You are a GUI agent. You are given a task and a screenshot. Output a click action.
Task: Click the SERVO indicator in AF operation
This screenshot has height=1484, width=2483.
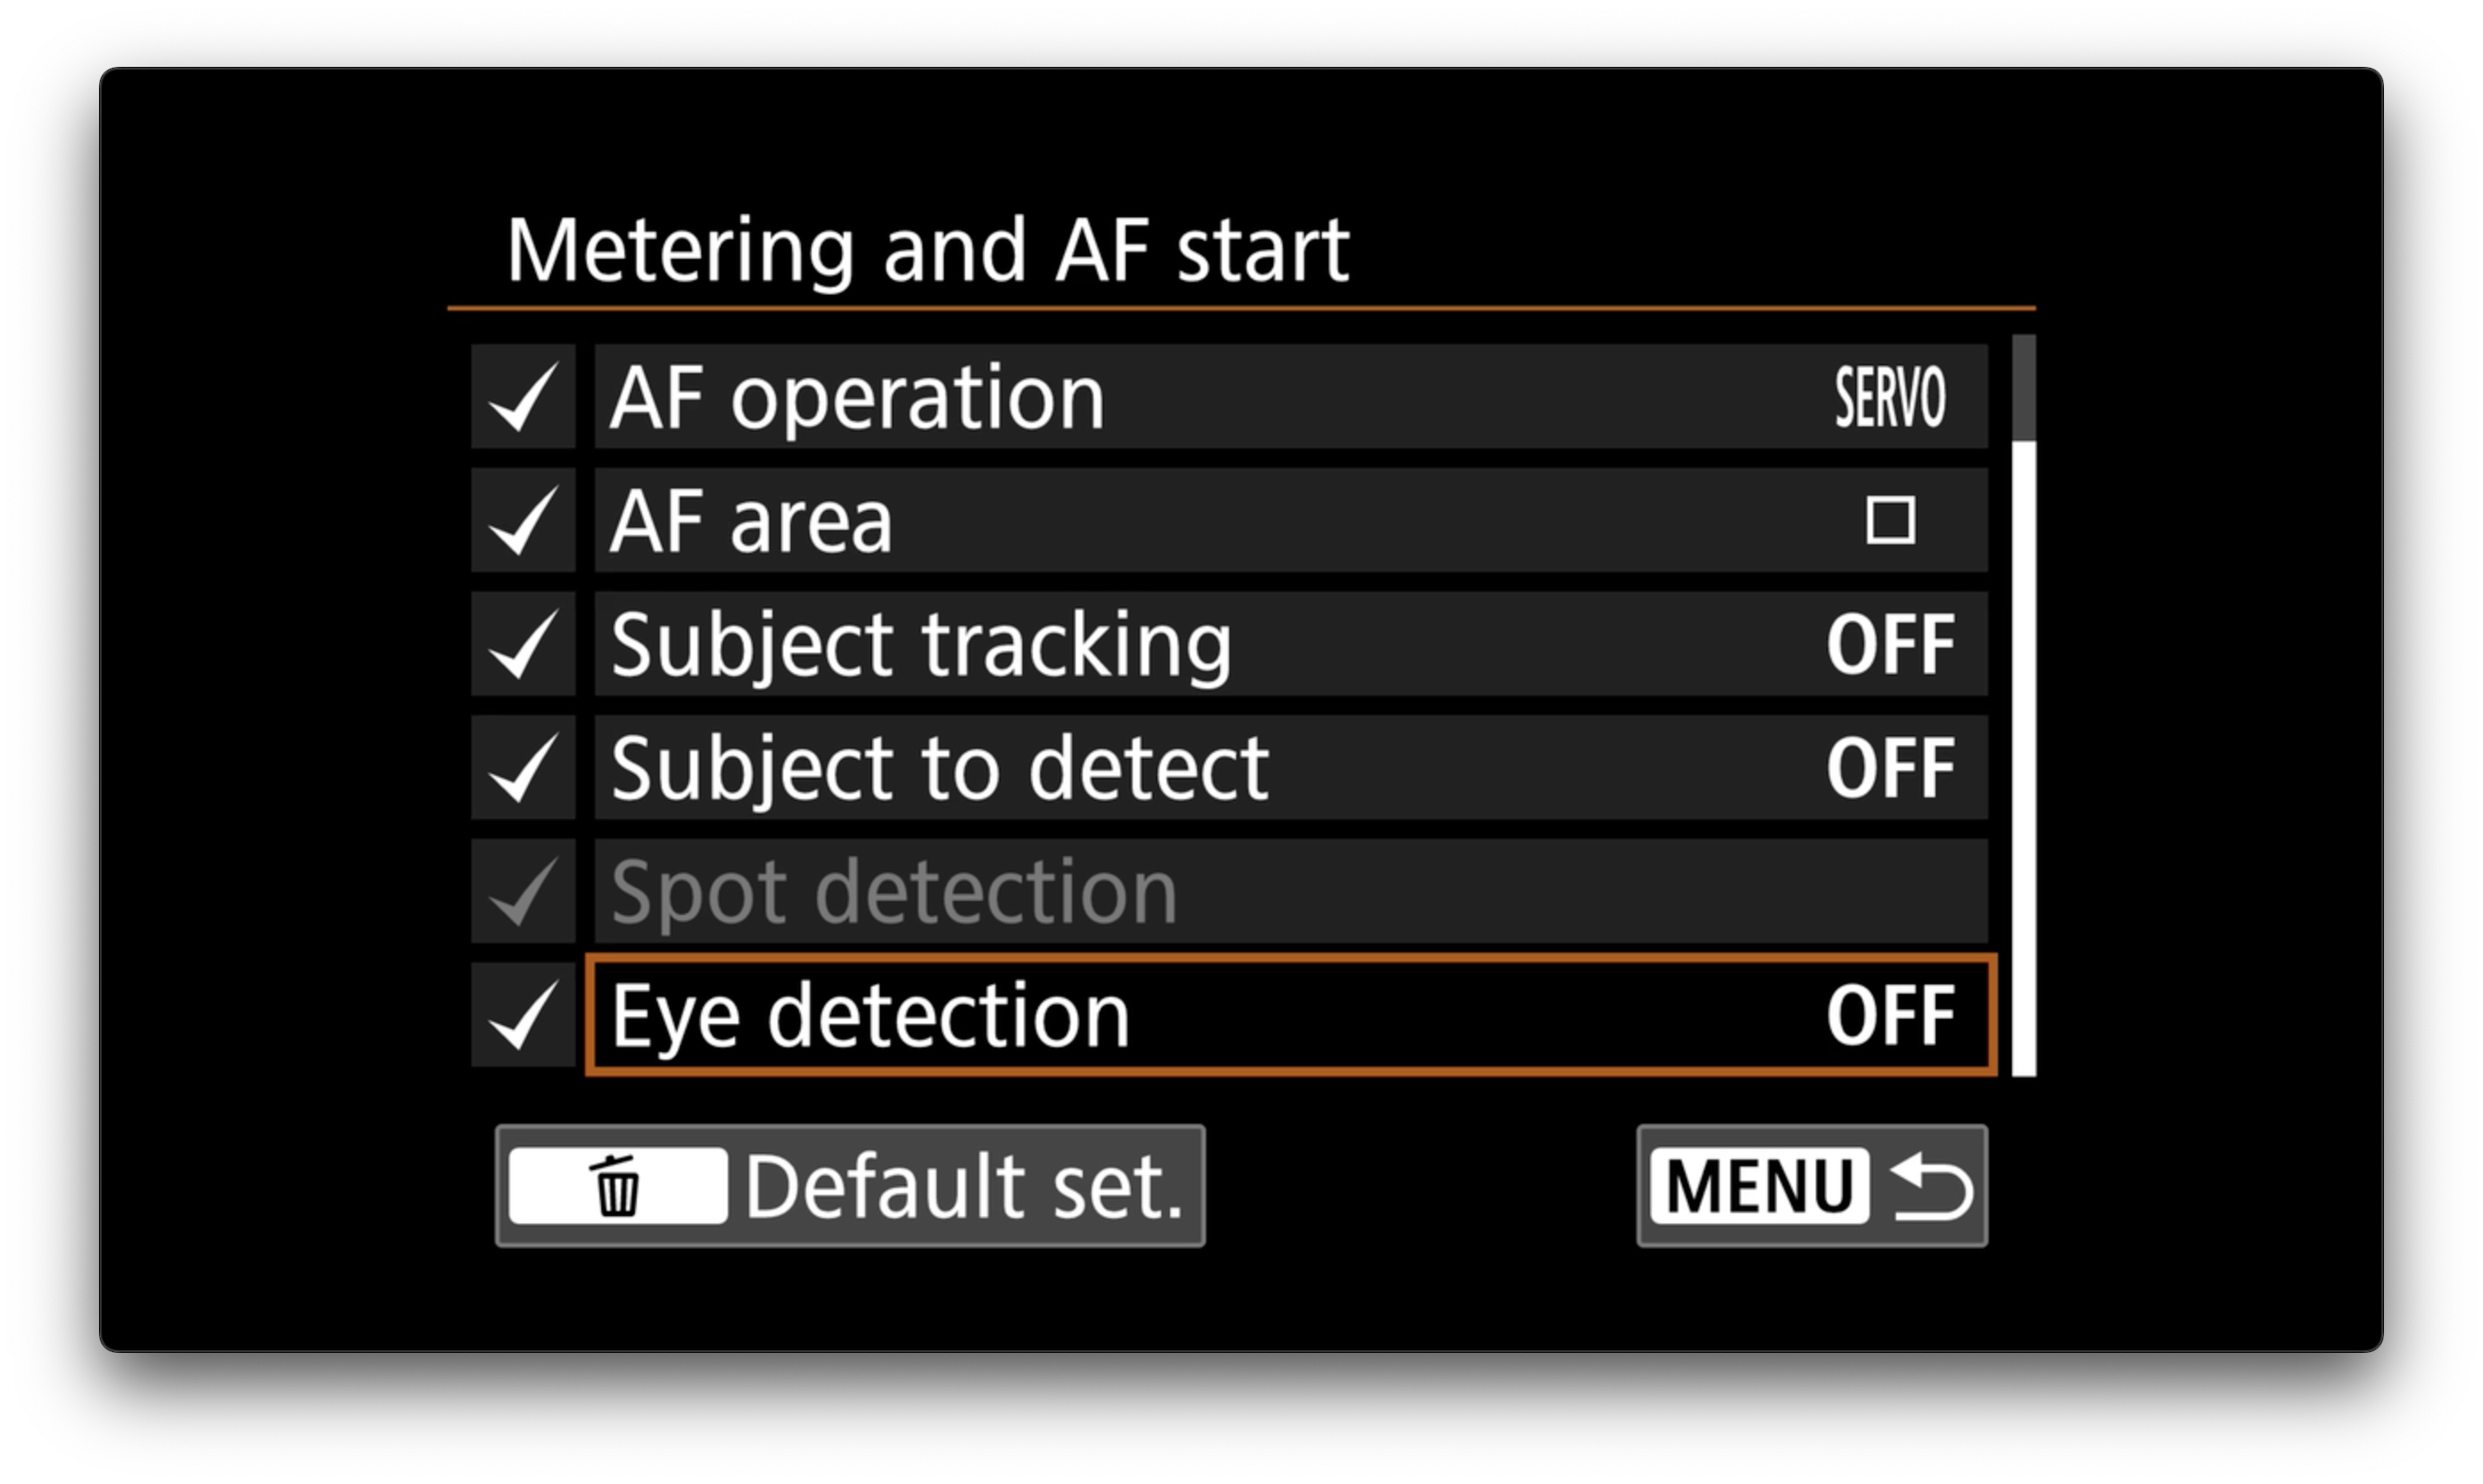(1890, 397)
